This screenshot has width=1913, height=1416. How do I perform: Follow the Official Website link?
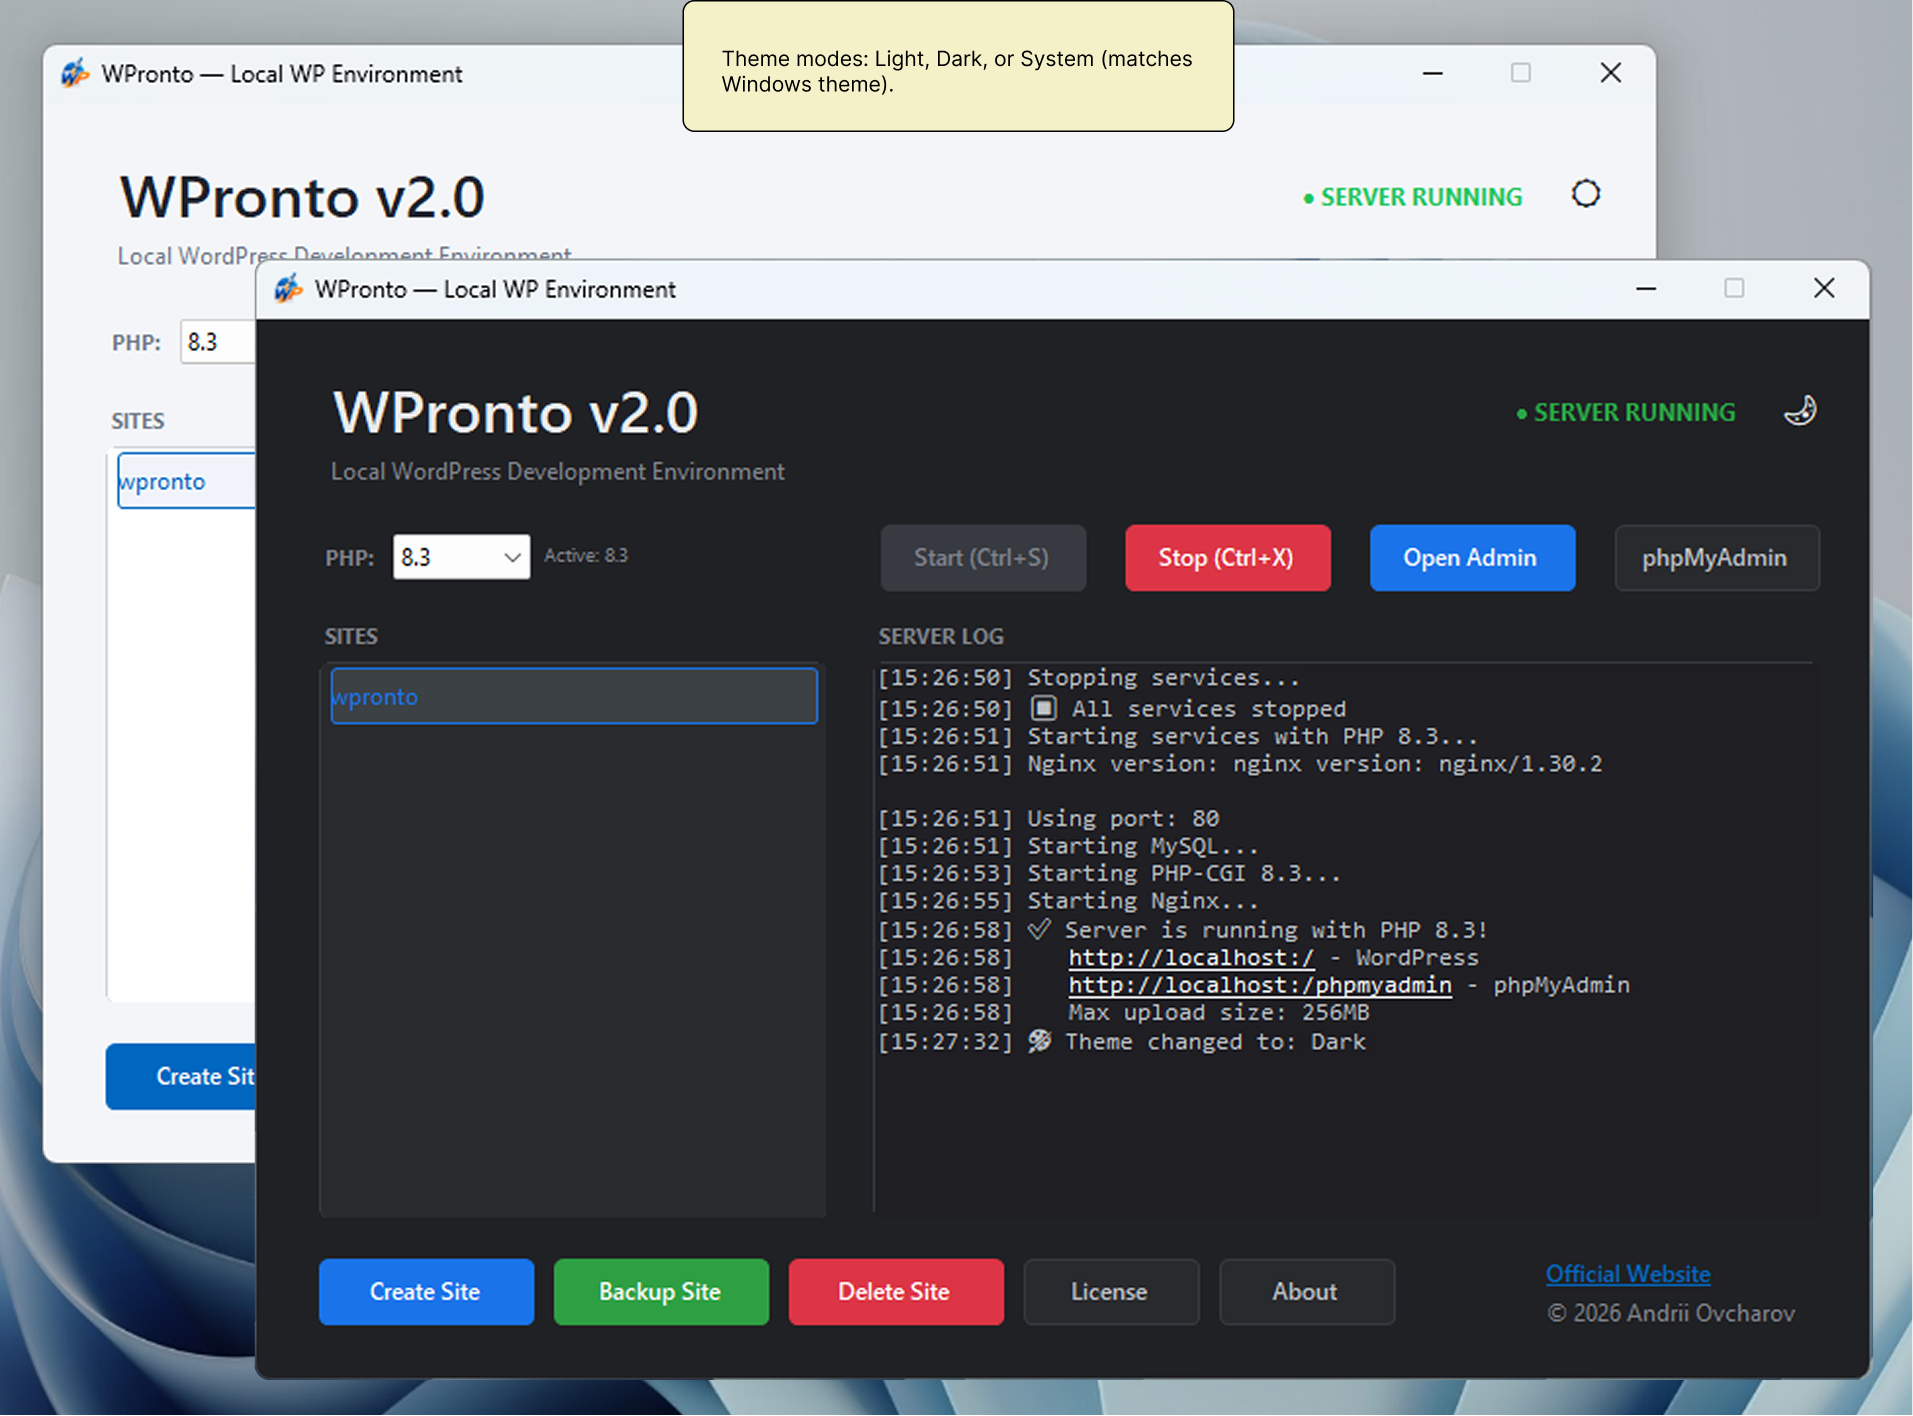pos(1628,1274)
